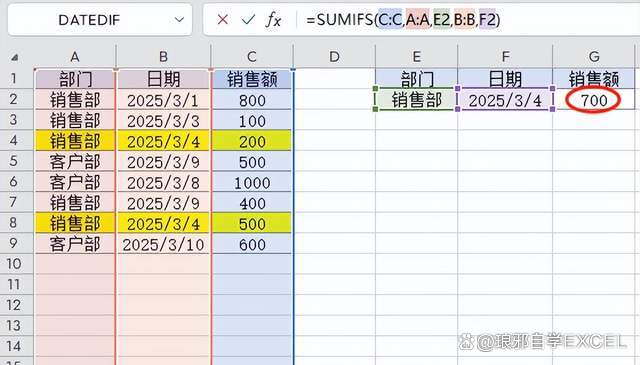Screen dimensions: 640x365
Task: Click cell G1 labeled 销售额
Action: click(x=594, y=79)
